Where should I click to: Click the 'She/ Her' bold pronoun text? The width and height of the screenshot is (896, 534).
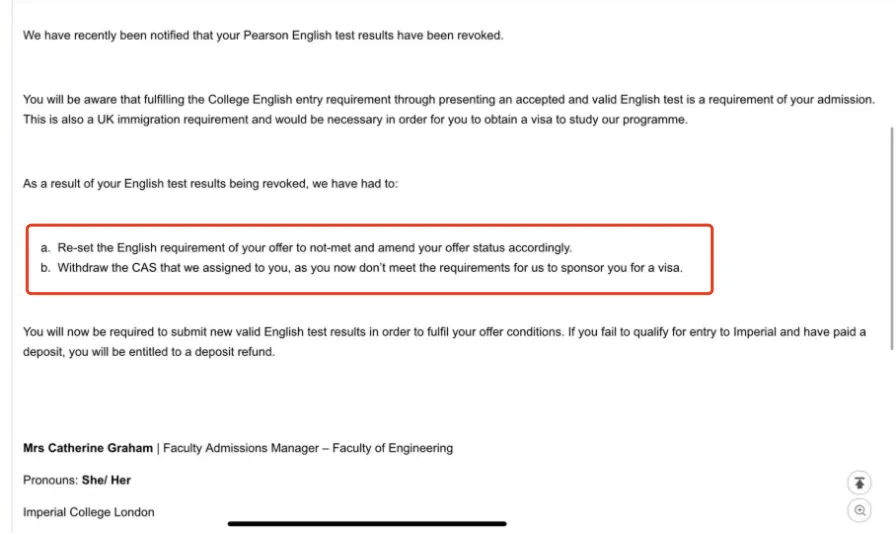tap(107, 480)
